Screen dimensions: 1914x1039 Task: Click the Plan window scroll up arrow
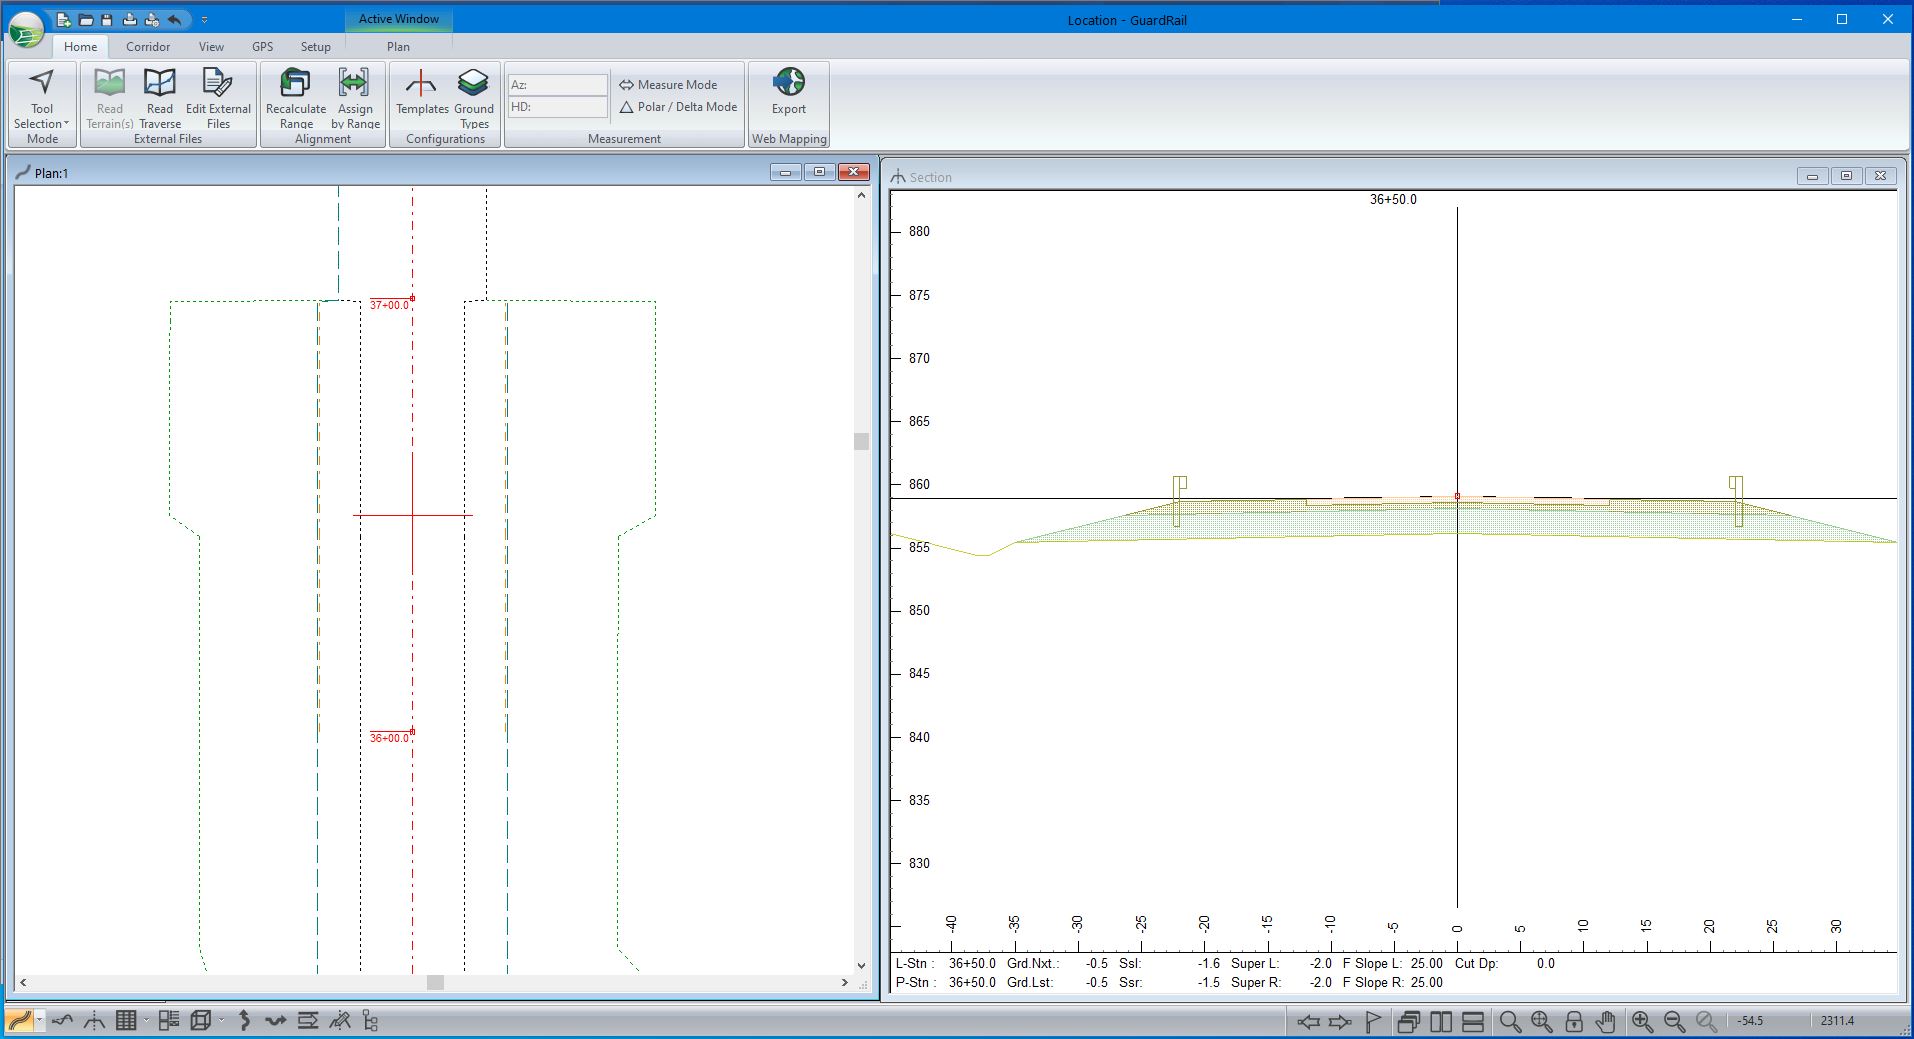click(861, 196)
